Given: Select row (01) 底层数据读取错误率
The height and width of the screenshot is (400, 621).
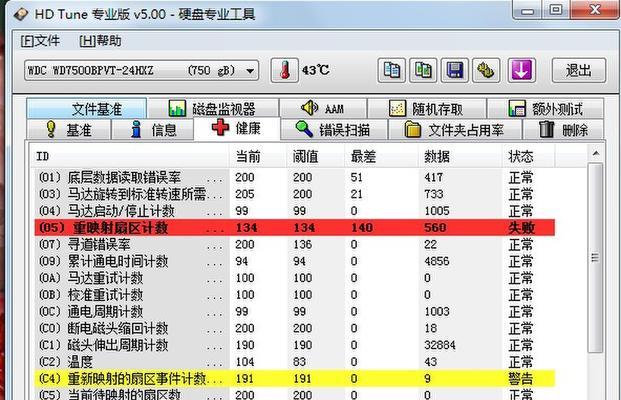Looking at the screenshot, I should 295,177.
